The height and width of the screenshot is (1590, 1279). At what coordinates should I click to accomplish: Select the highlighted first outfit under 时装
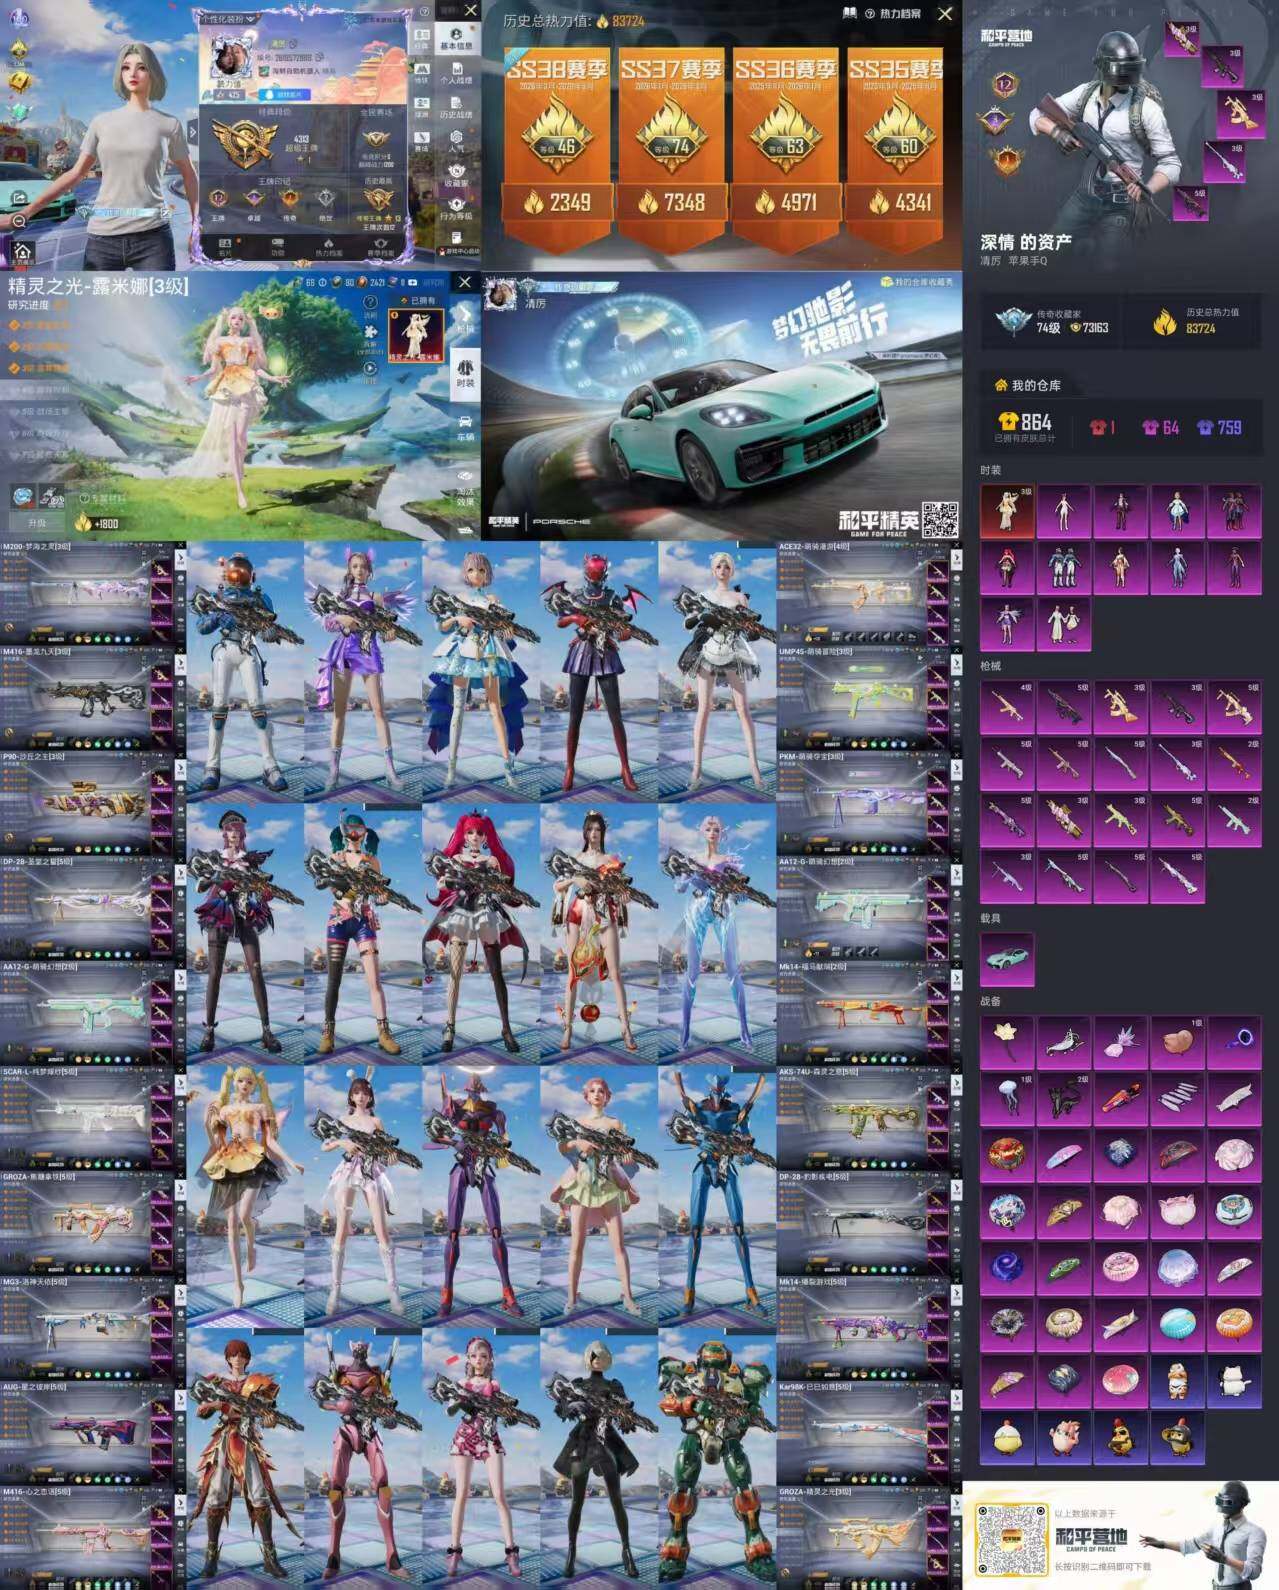(1007, 511)
